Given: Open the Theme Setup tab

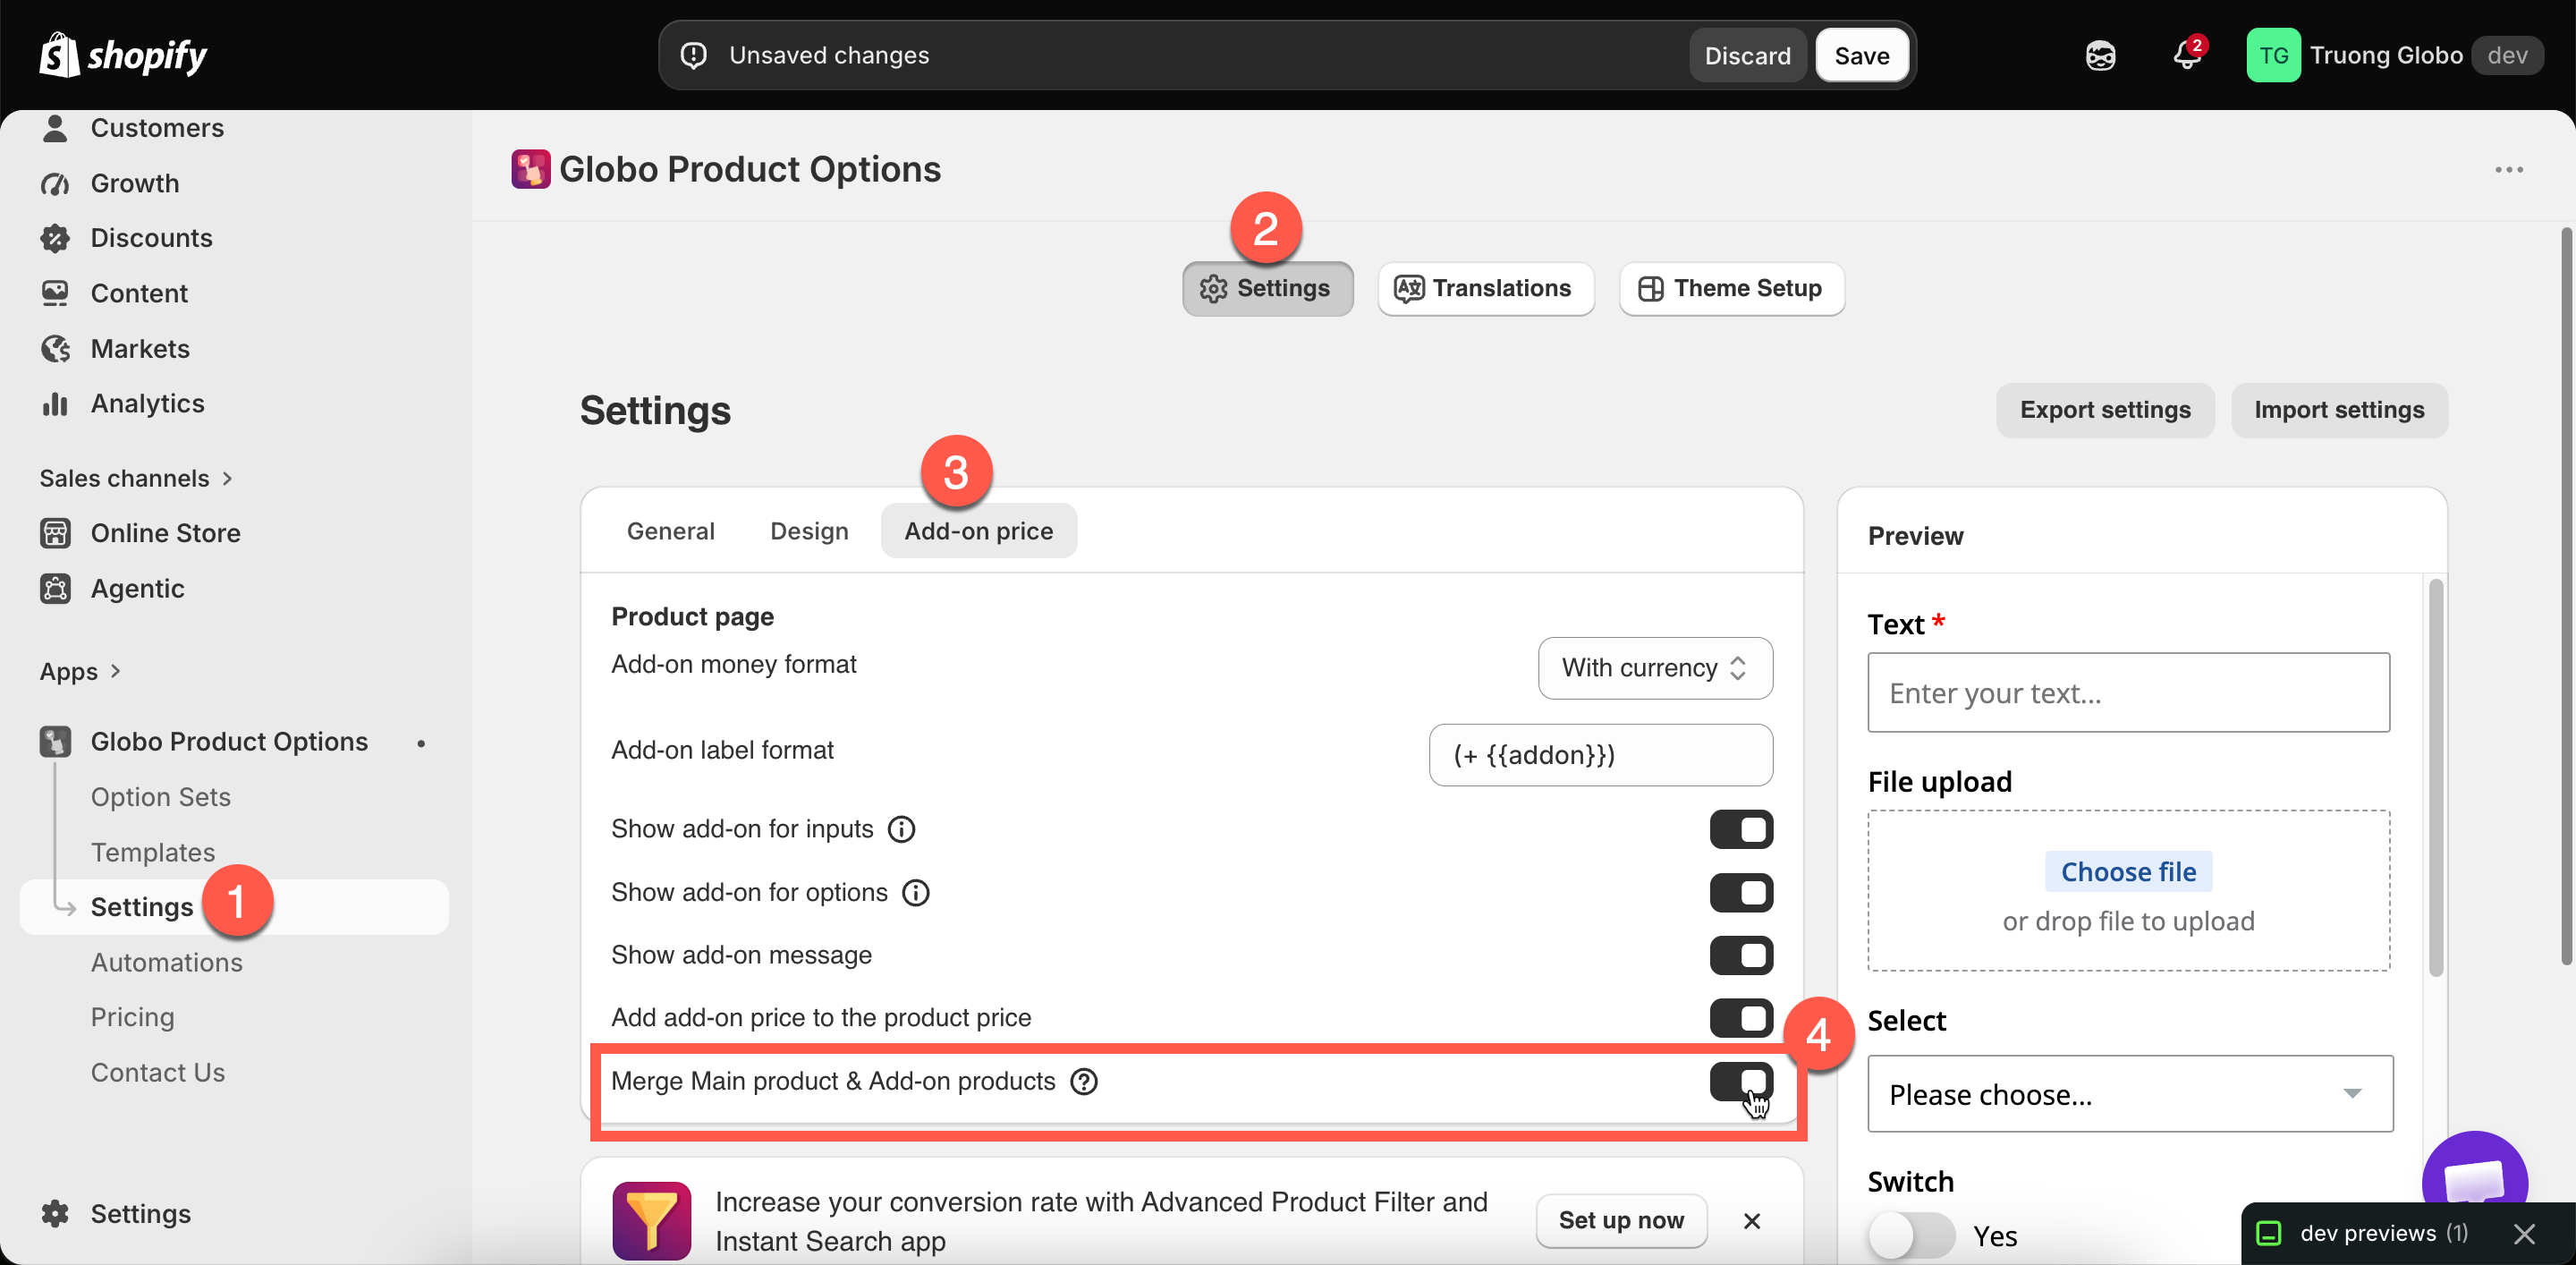Looking at the screenshot, I should 1731,289.
